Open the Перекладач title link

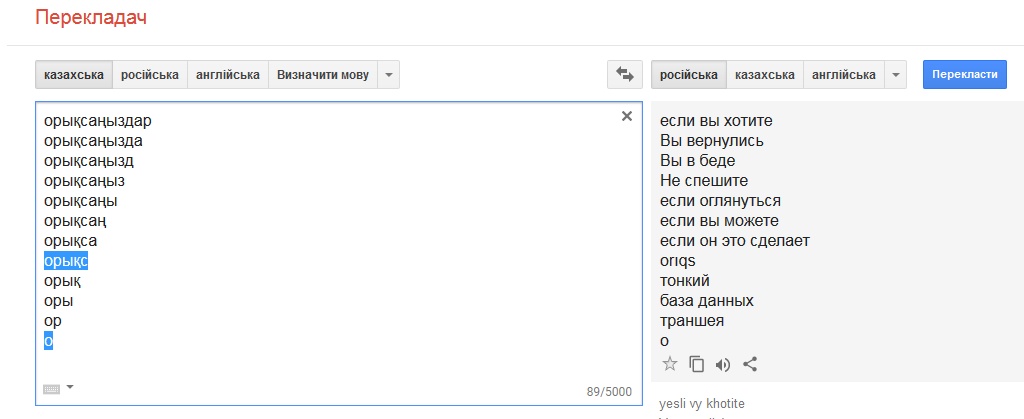coord(91,18)
